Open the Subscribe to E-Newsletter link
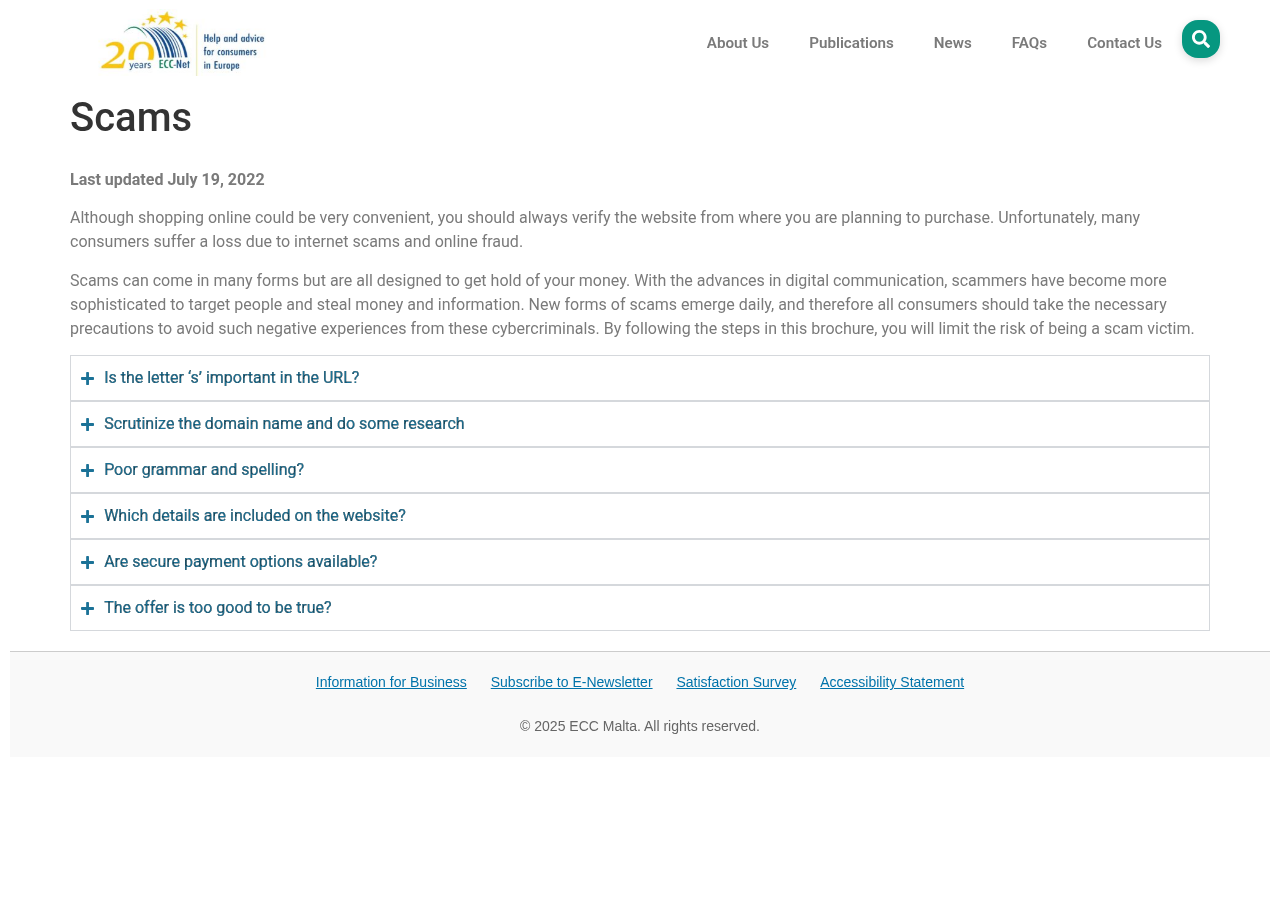 coord(571,682)
